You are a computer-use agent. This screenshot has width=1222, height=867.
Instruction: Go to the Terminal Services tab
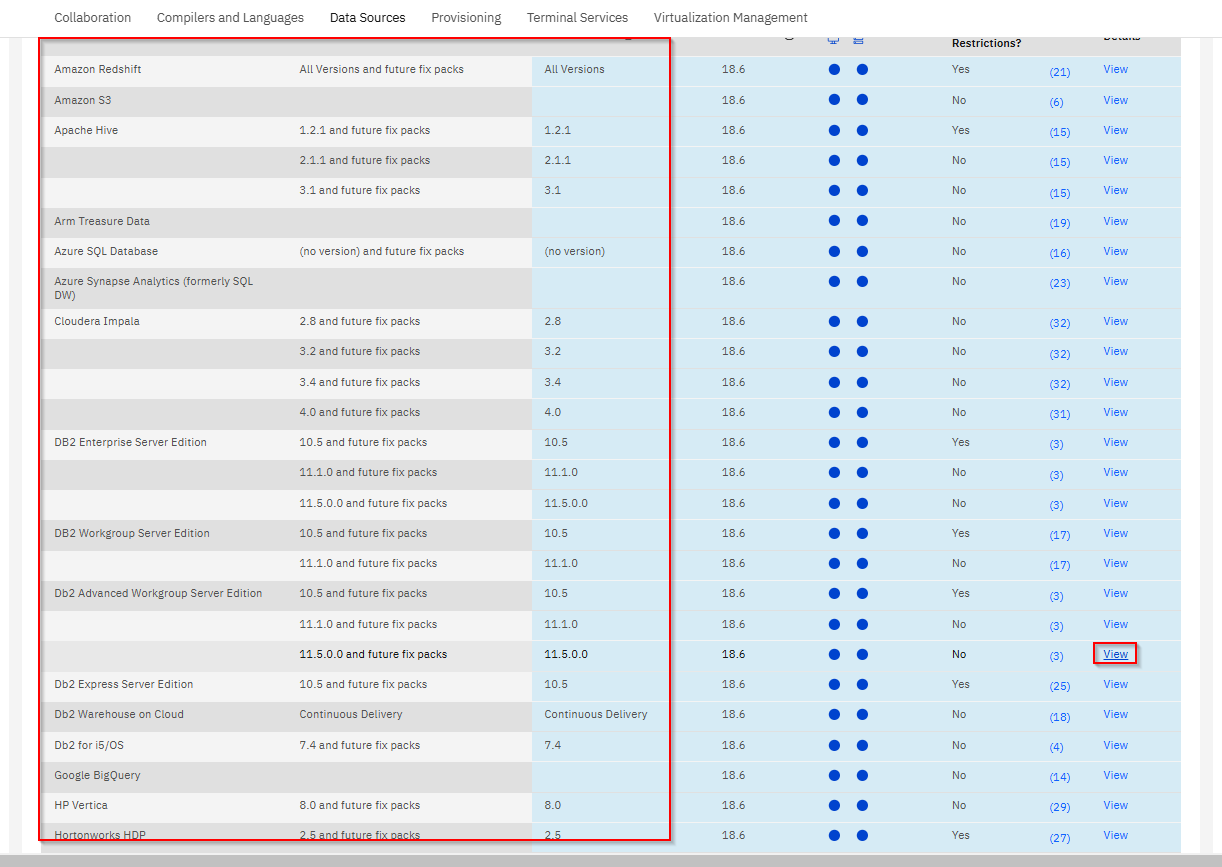click(577, 17)
